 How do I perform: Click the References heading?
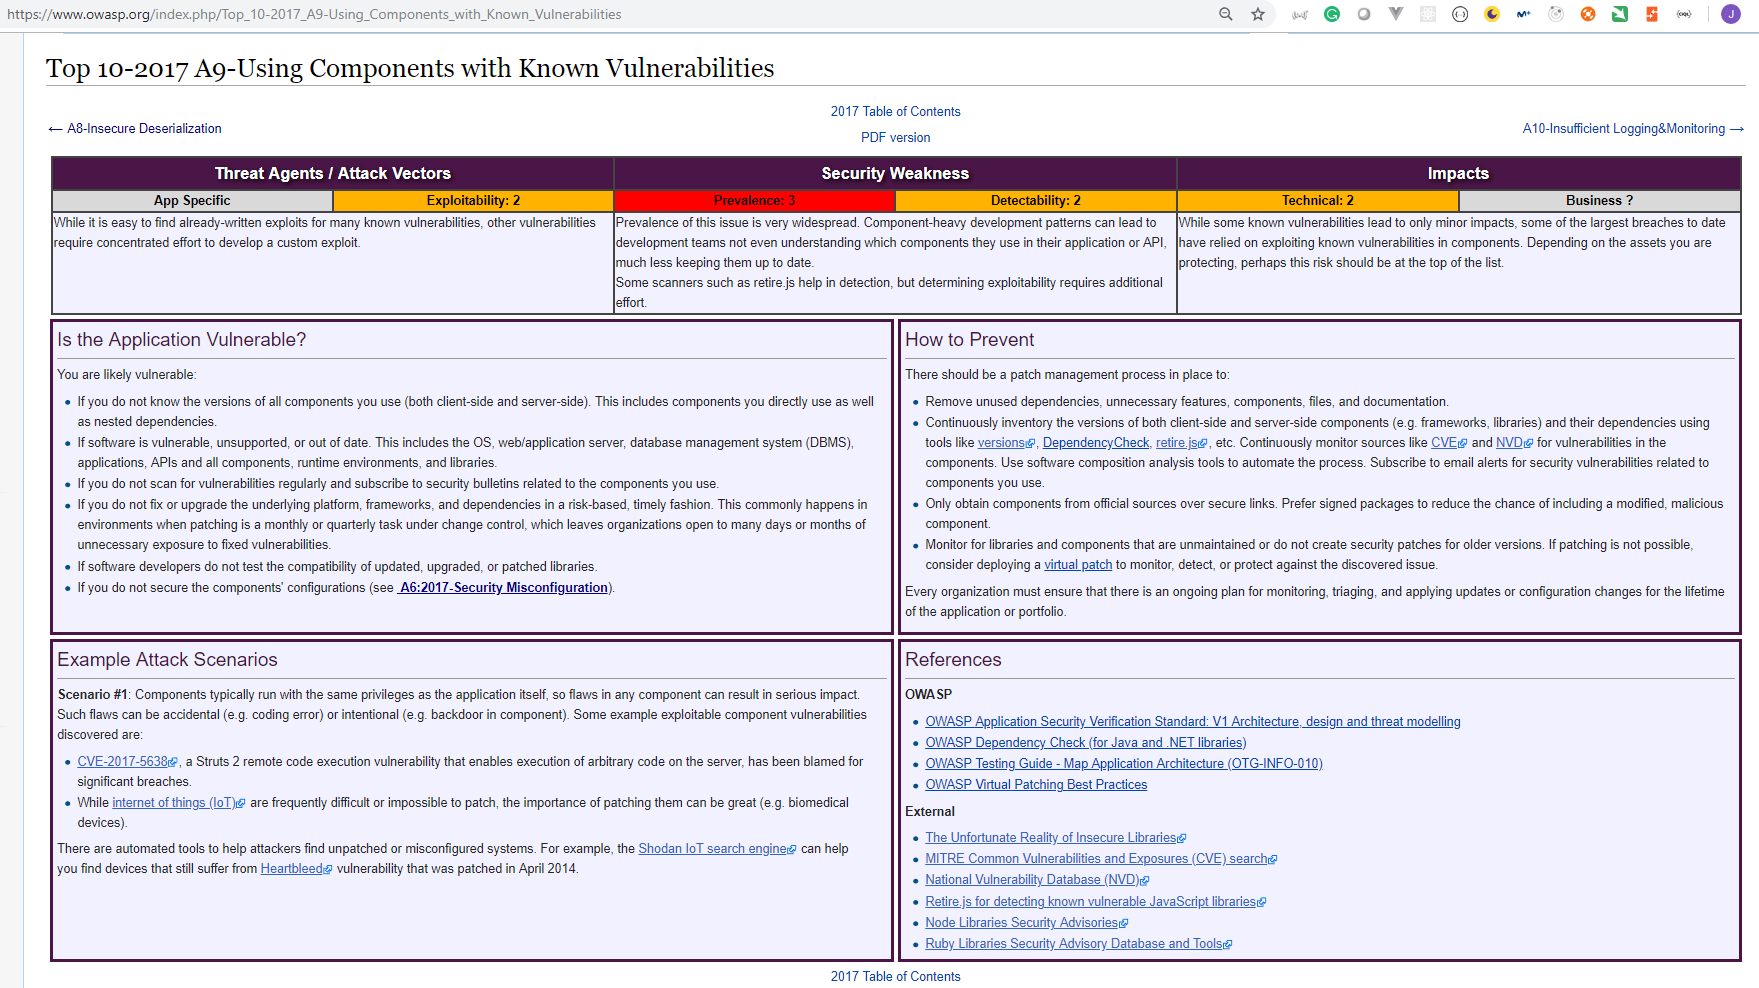953,660
